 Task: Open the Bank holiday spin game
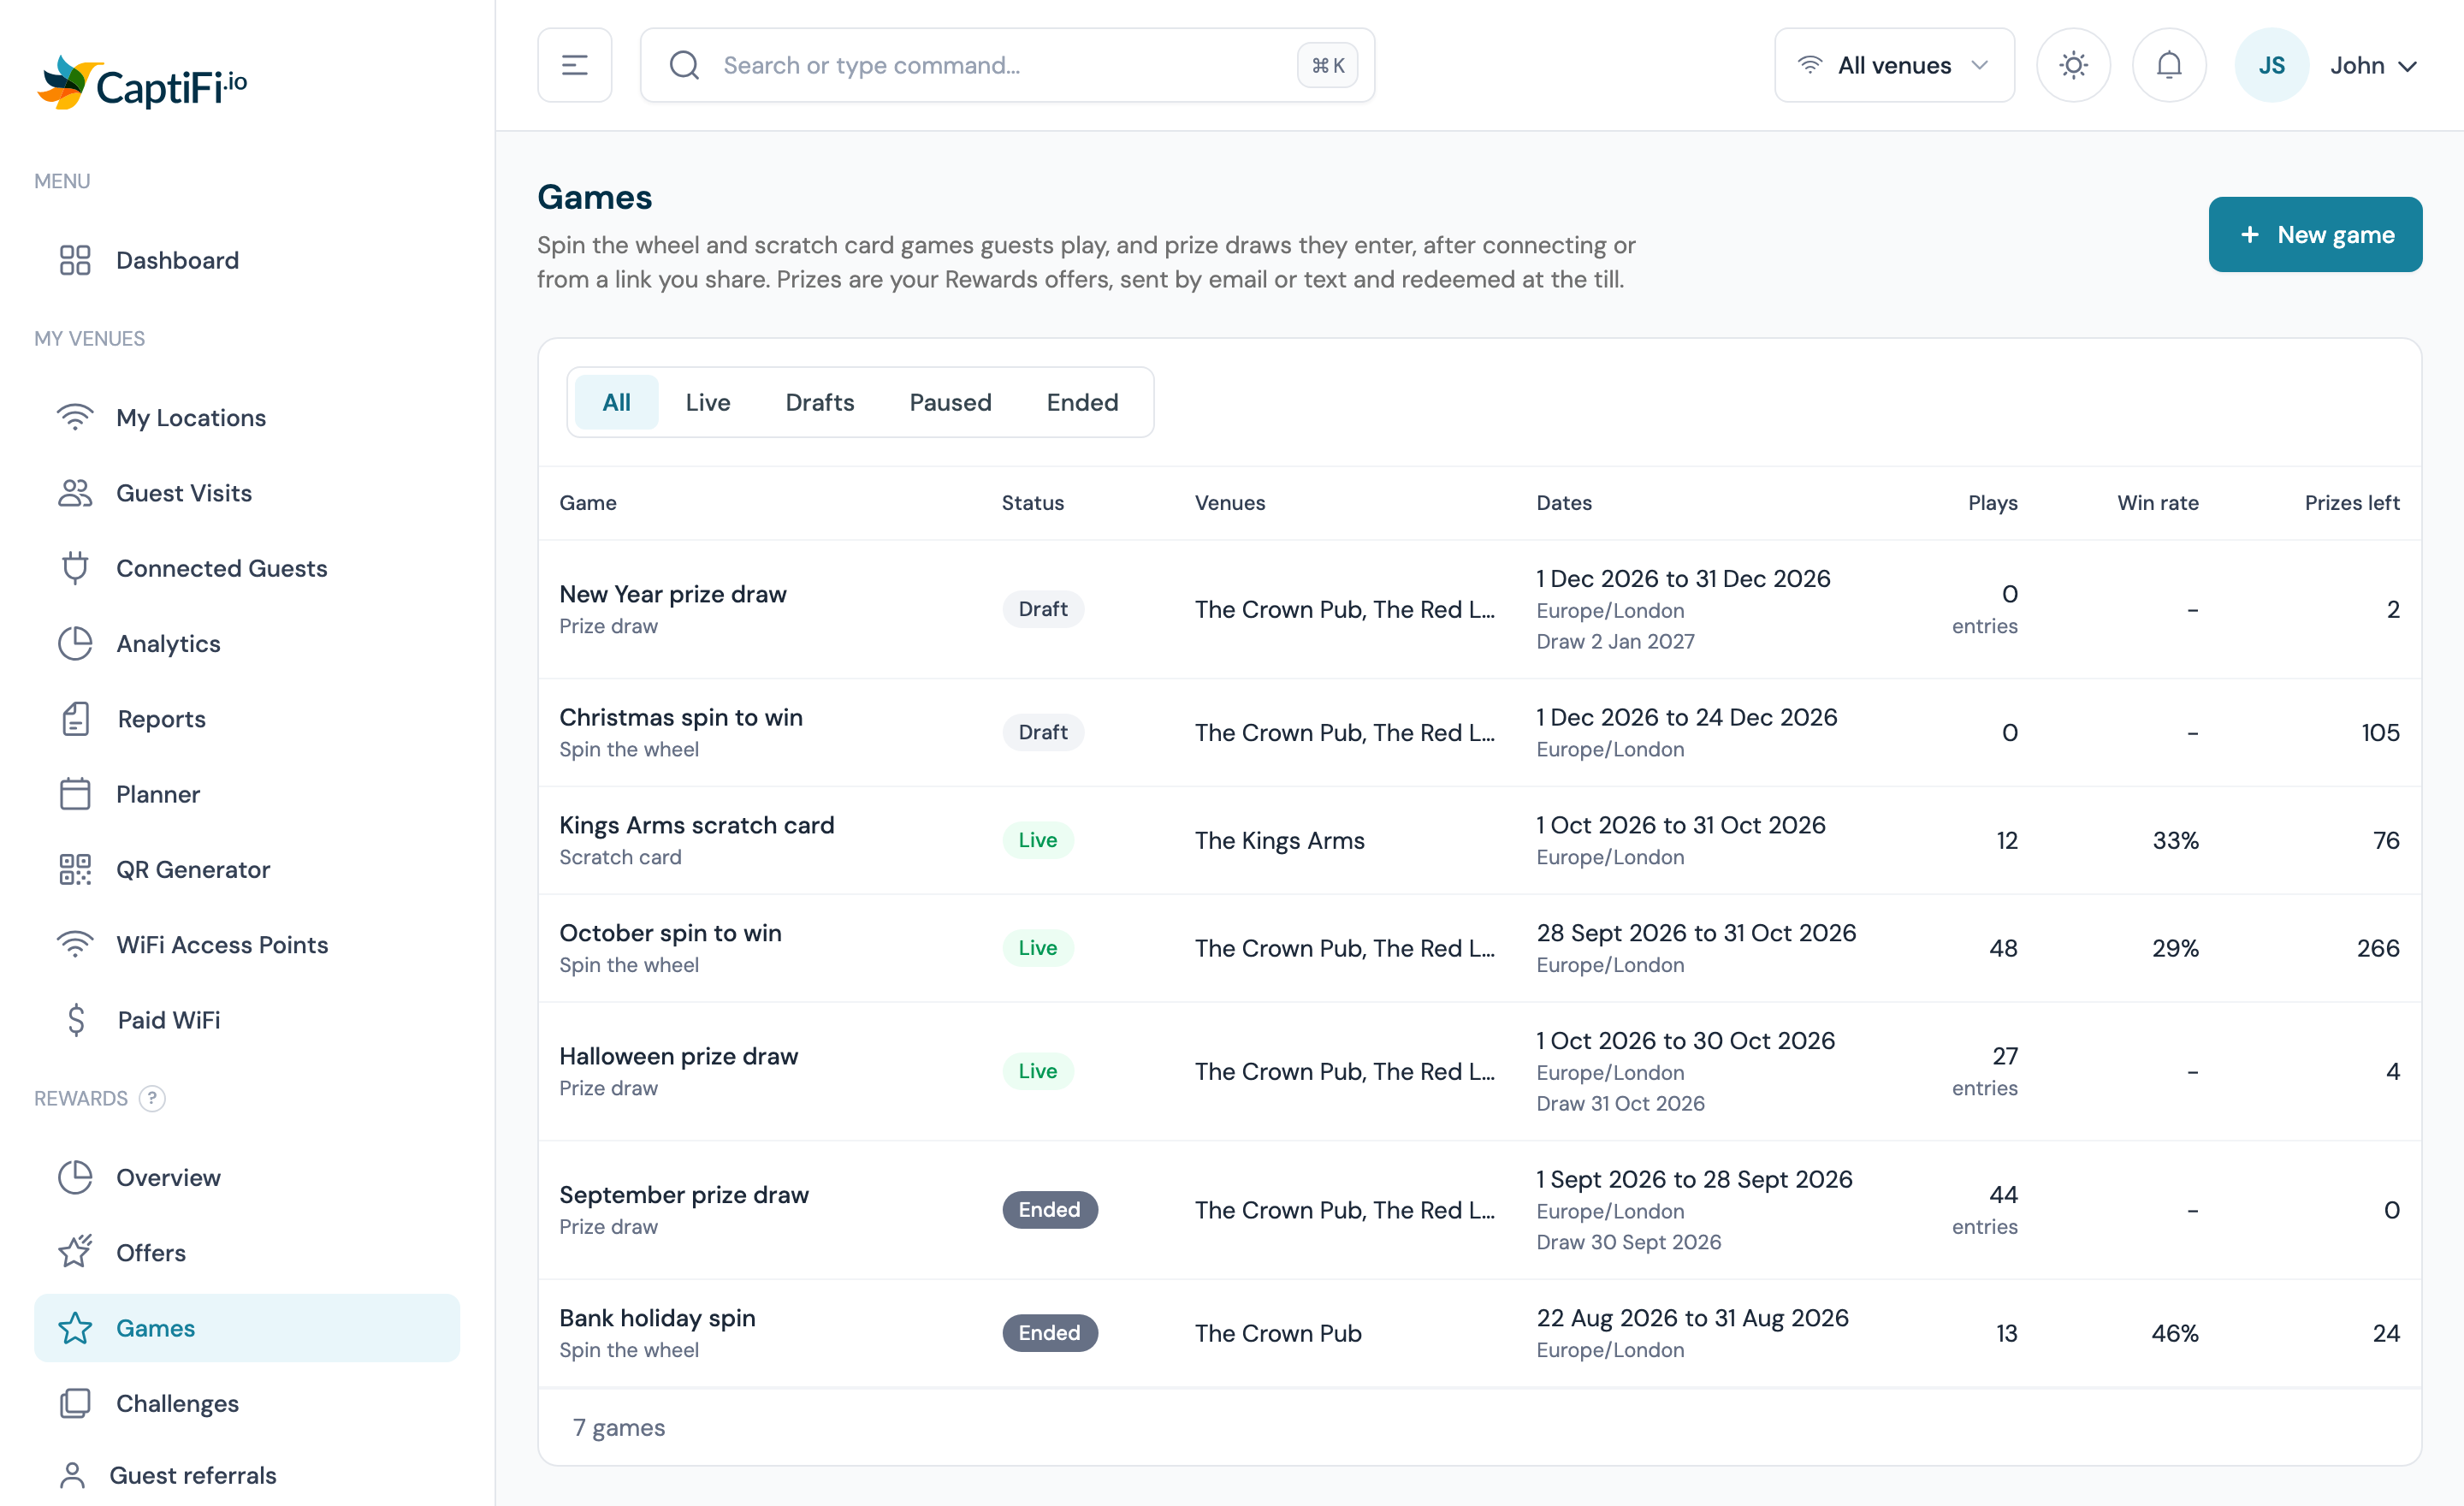coord(658,1318)
